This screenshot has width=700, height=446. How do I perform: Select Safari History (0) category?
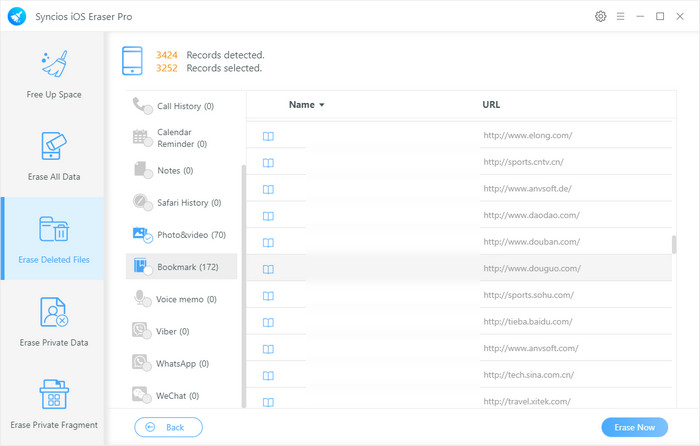(181, 202)
